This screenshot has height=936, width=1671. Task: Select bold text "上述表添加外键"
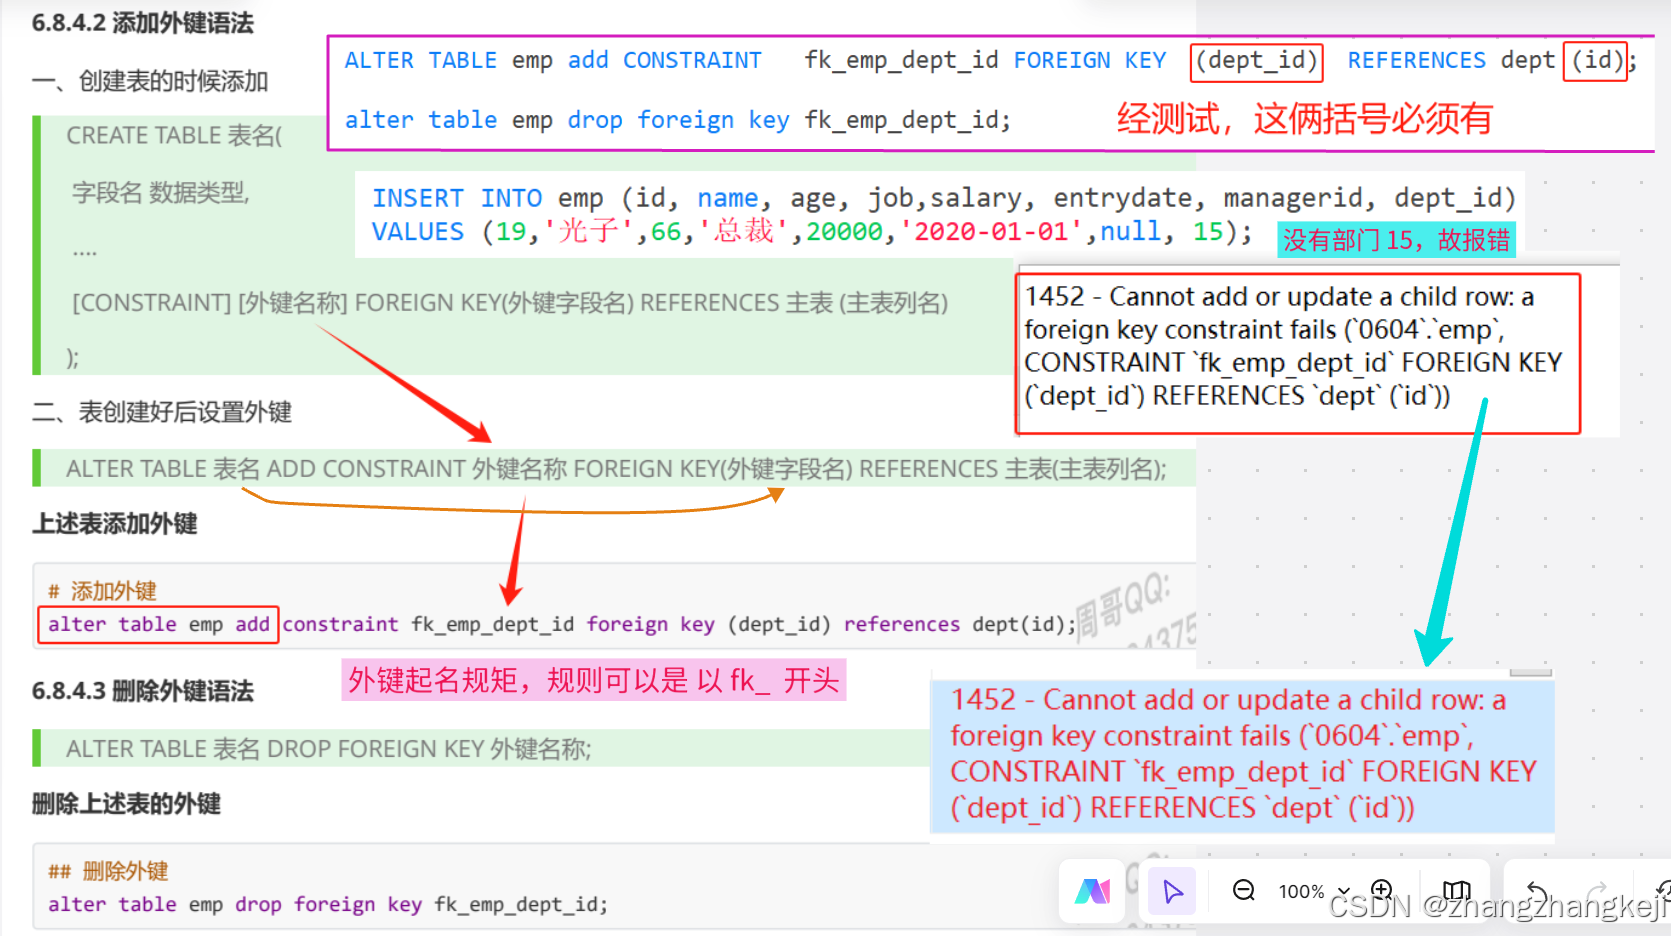(115, 523)
